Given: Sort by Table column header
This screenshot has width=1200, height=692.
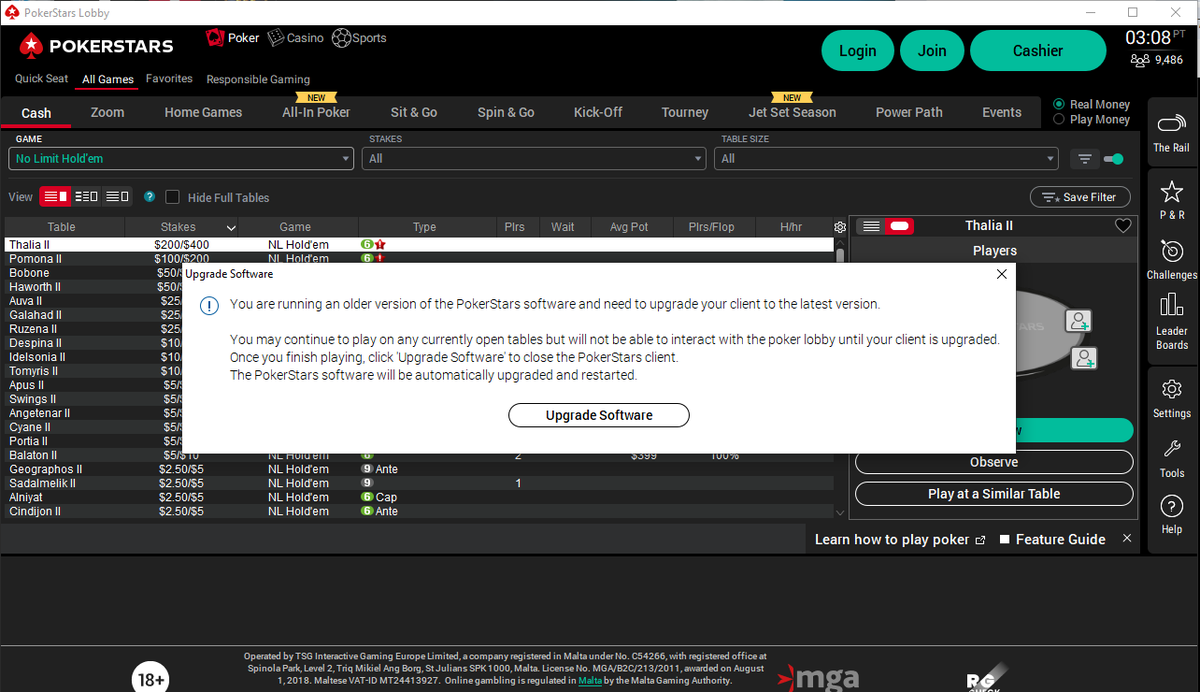Looking at the screenshot, I should tap(61, 227).
